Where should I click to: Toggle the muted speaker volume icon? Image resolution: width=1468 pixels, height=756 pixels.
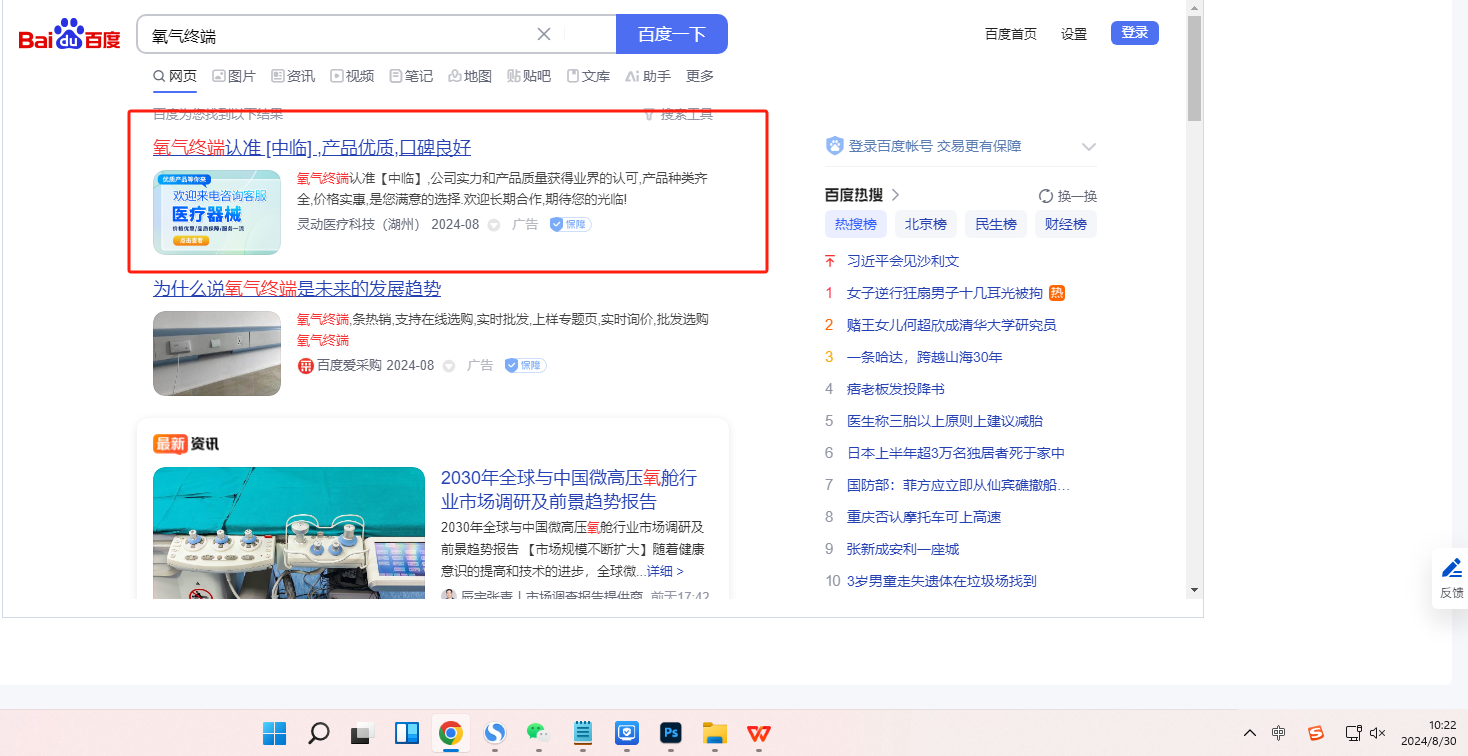1377,733
